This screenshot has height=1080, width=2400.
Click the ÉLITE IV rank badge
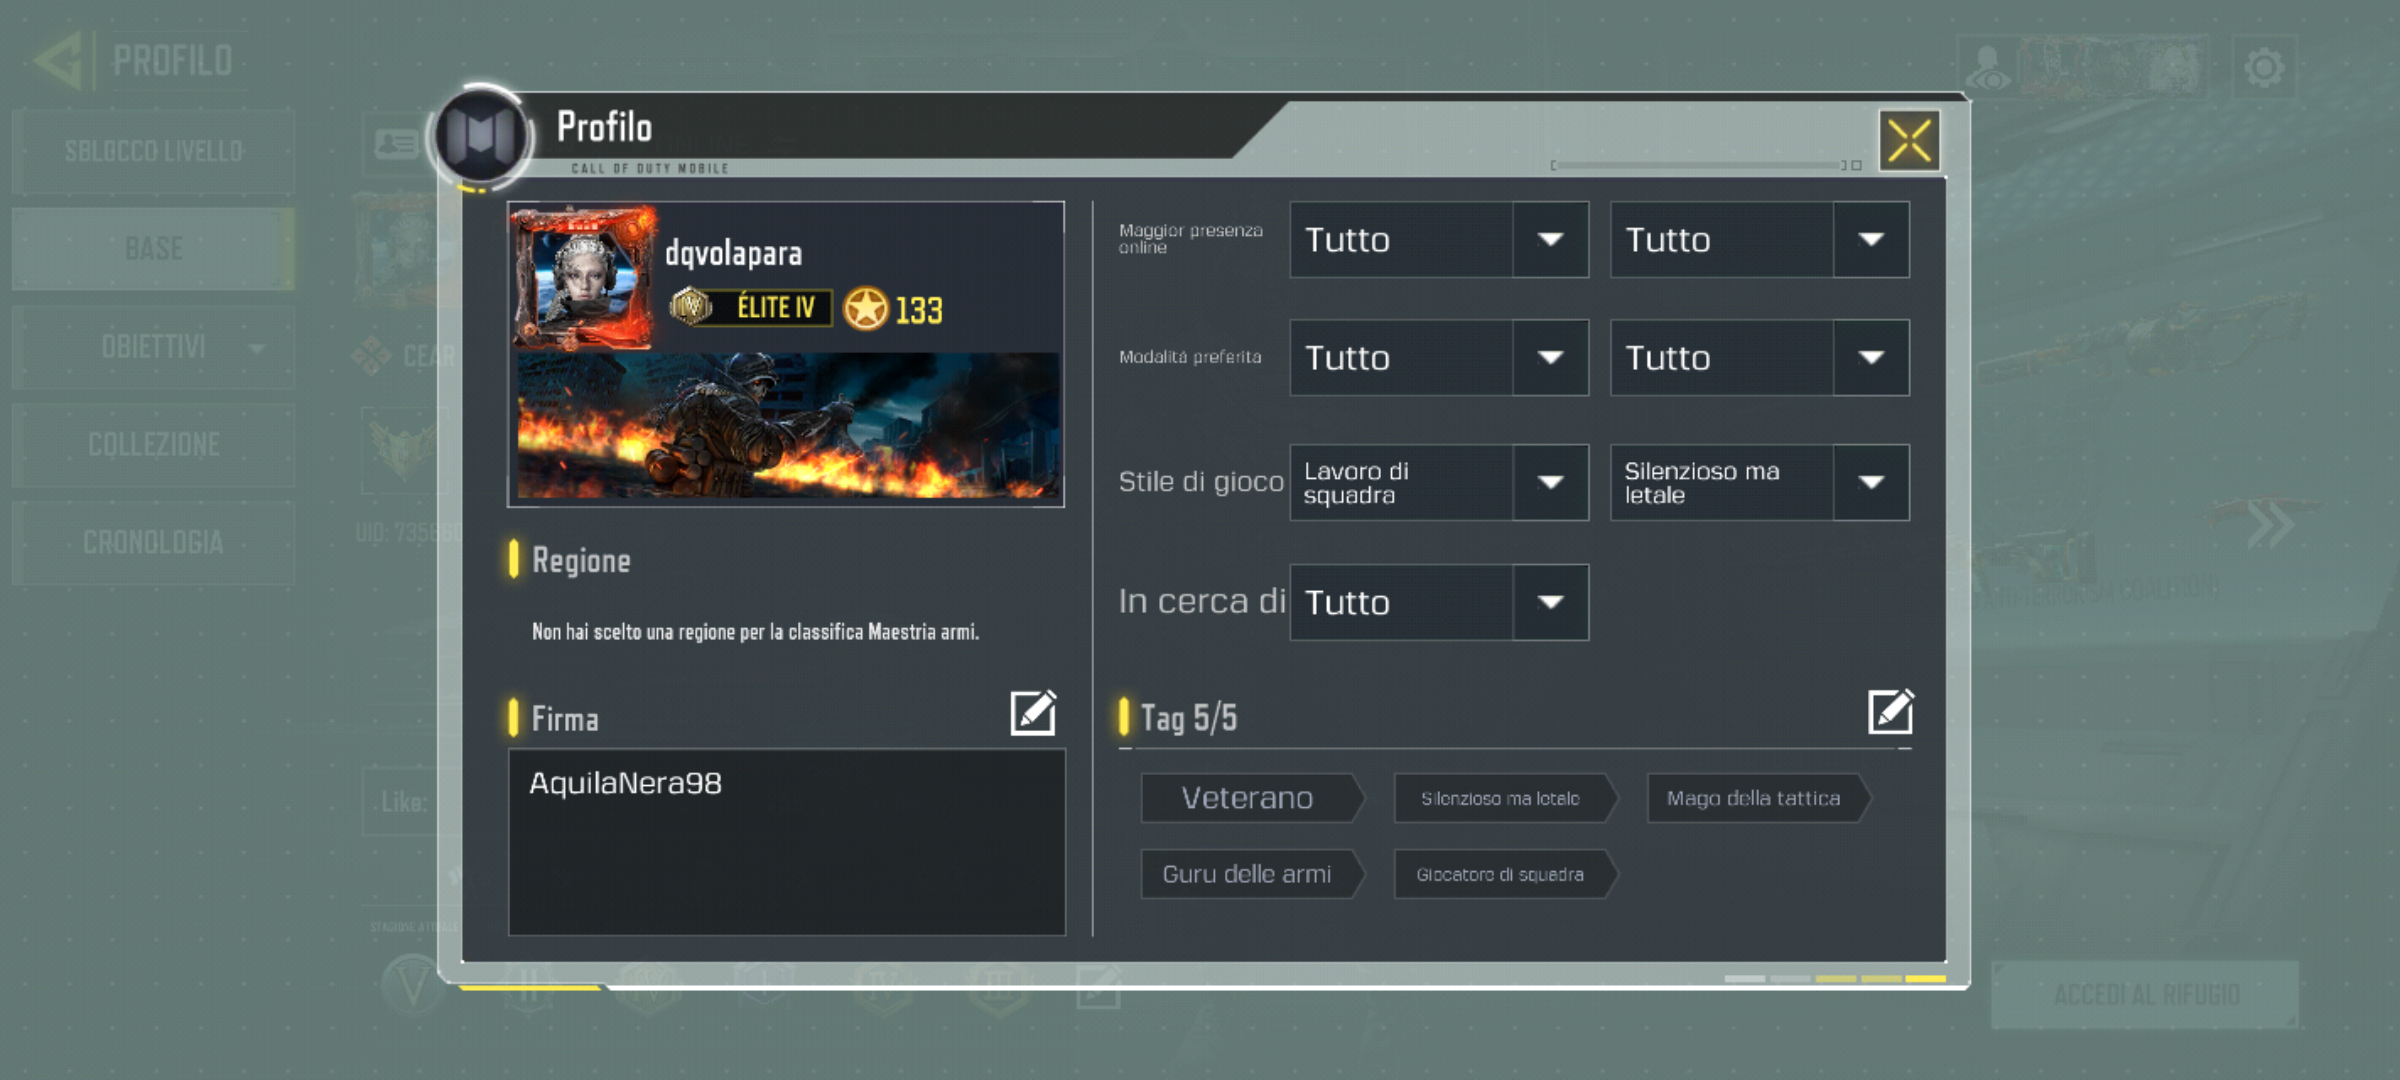[x=751, y=307]
